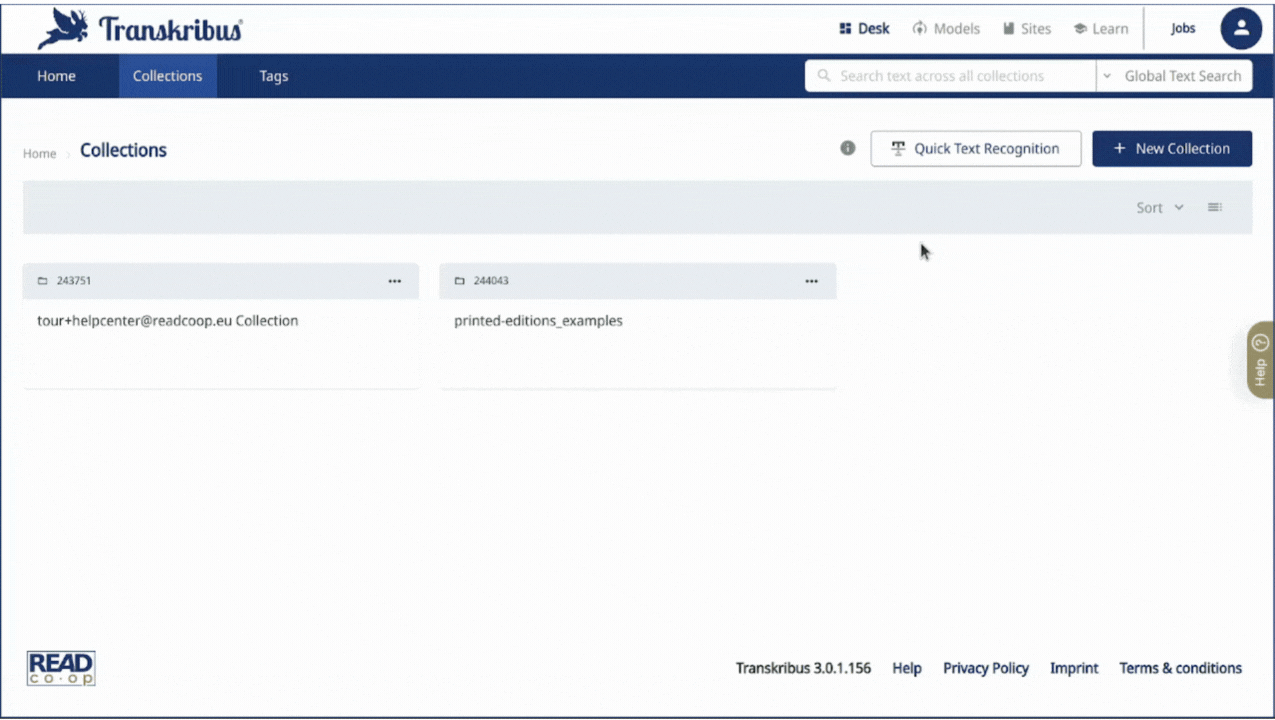Click the Transkribus logo
Image resolution: width=1275 pixels, height=720 pixels.
click(x=140, y=29)
